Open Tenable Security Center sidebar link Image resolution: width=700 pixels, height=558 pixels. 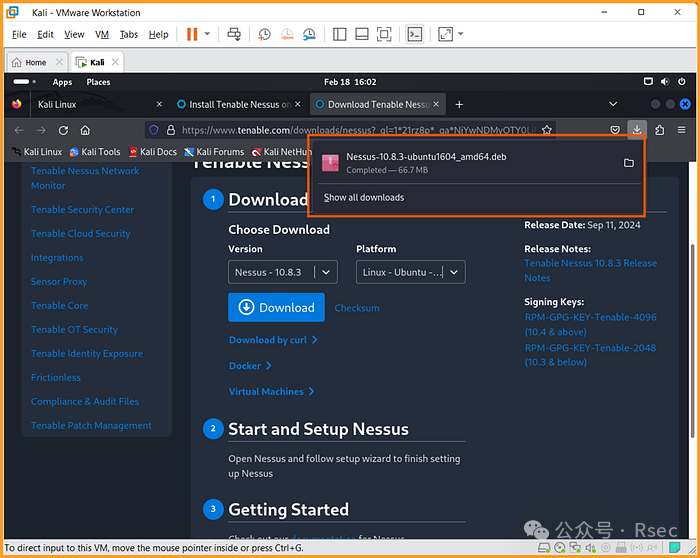click(x=82, y=210)
